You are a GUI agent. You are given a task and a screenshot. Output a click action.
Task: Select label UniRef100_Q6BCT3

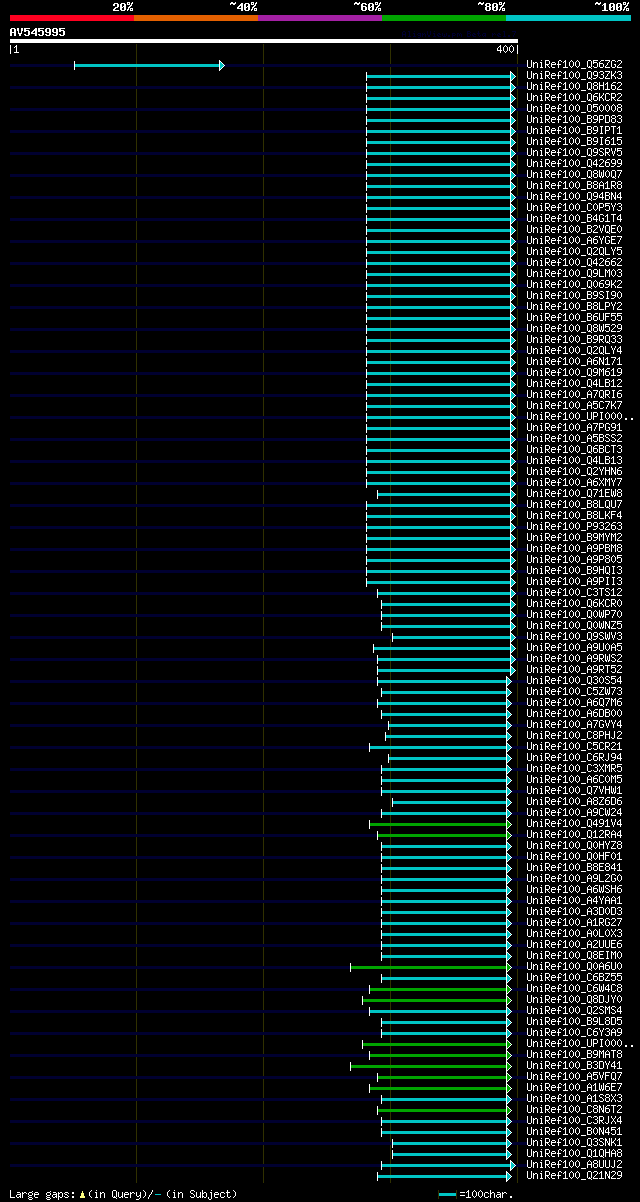(574, 450)
